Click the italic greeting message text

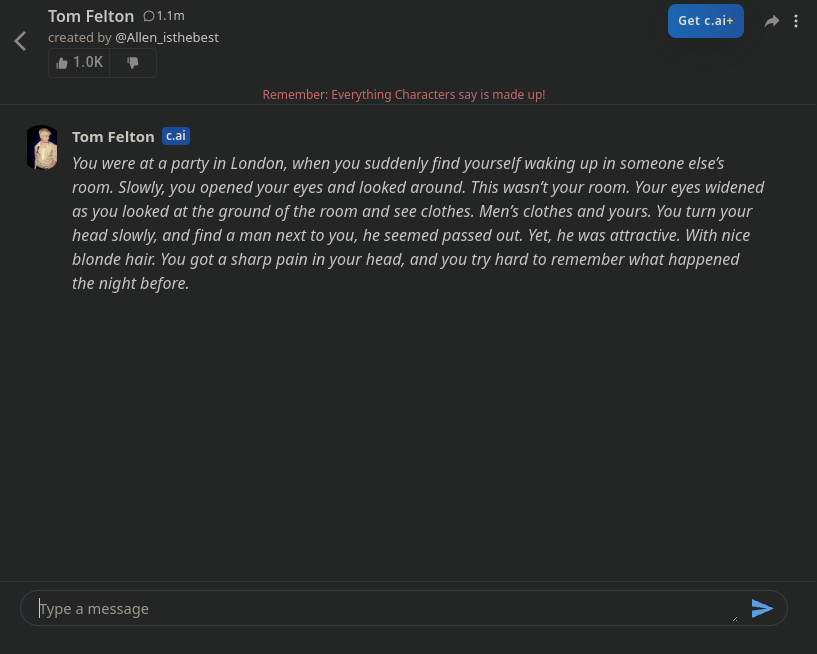coord(418,223)
